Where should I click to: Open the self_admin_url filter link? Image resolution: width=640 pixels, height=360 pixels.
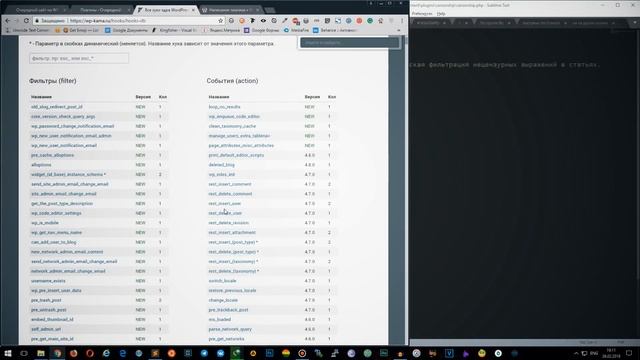[x=46, y=329]
